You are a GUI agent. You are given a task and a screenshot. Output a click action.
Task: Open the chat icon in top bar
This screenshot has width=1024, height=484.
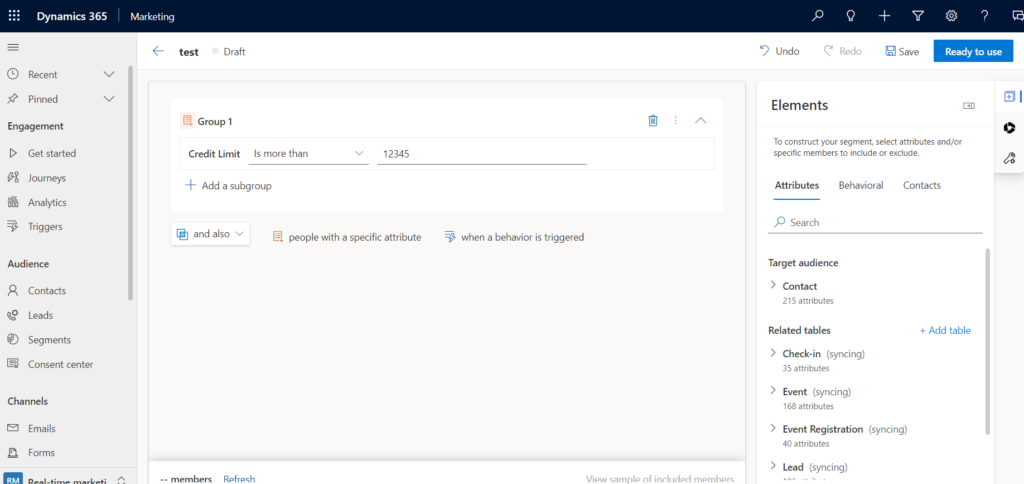(x=1017, y=16)
